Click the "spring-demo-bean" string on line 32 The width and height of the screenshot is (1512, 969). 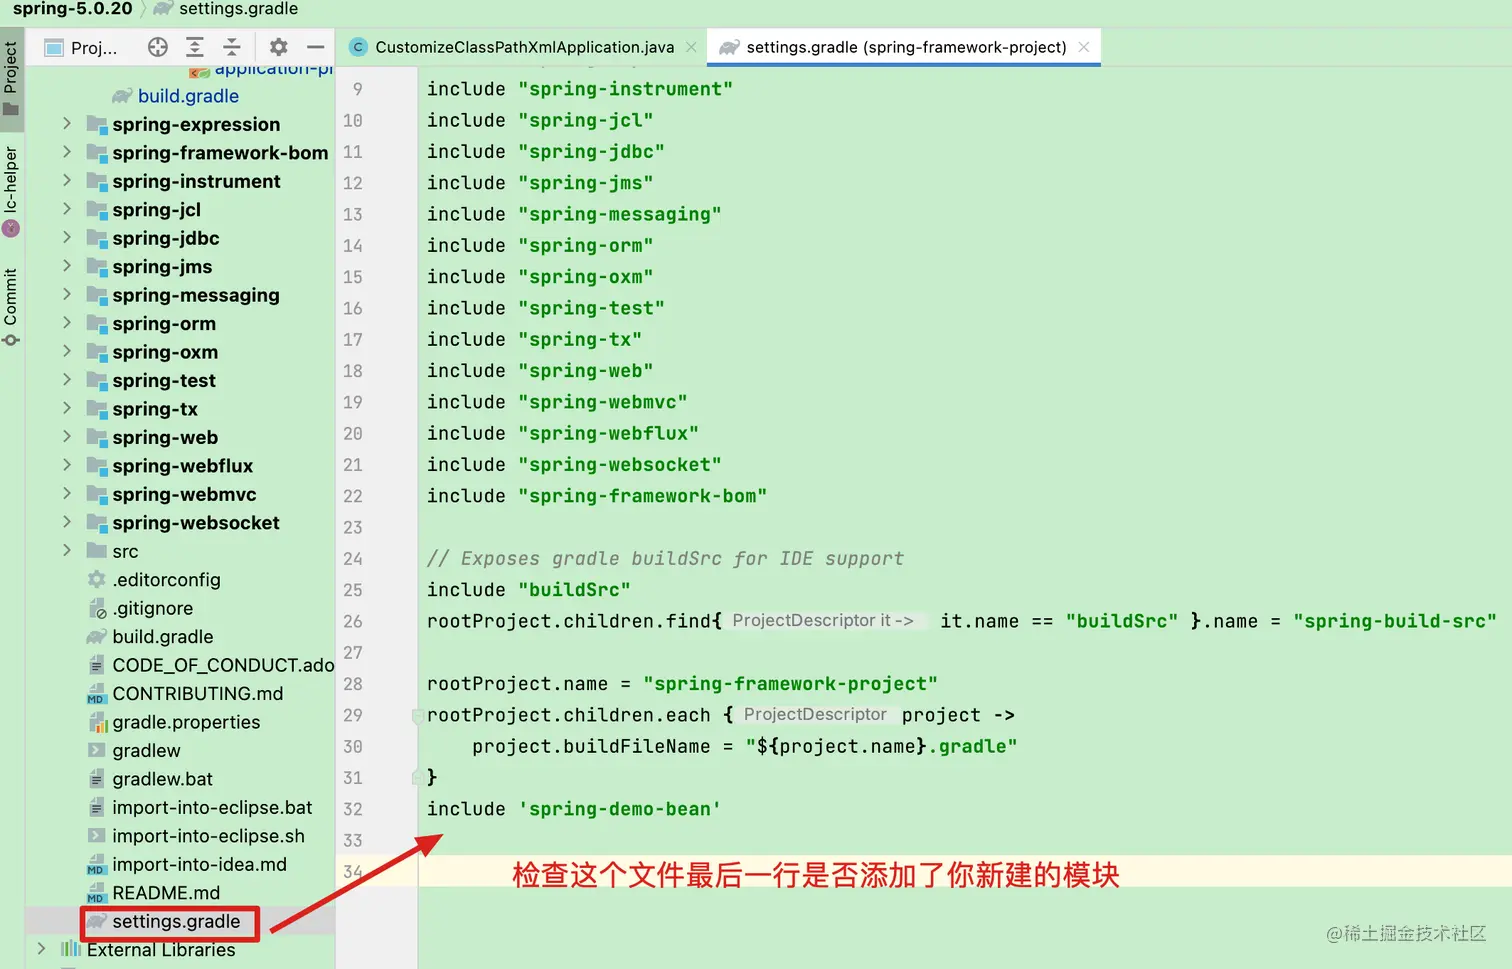click(620, 809)
